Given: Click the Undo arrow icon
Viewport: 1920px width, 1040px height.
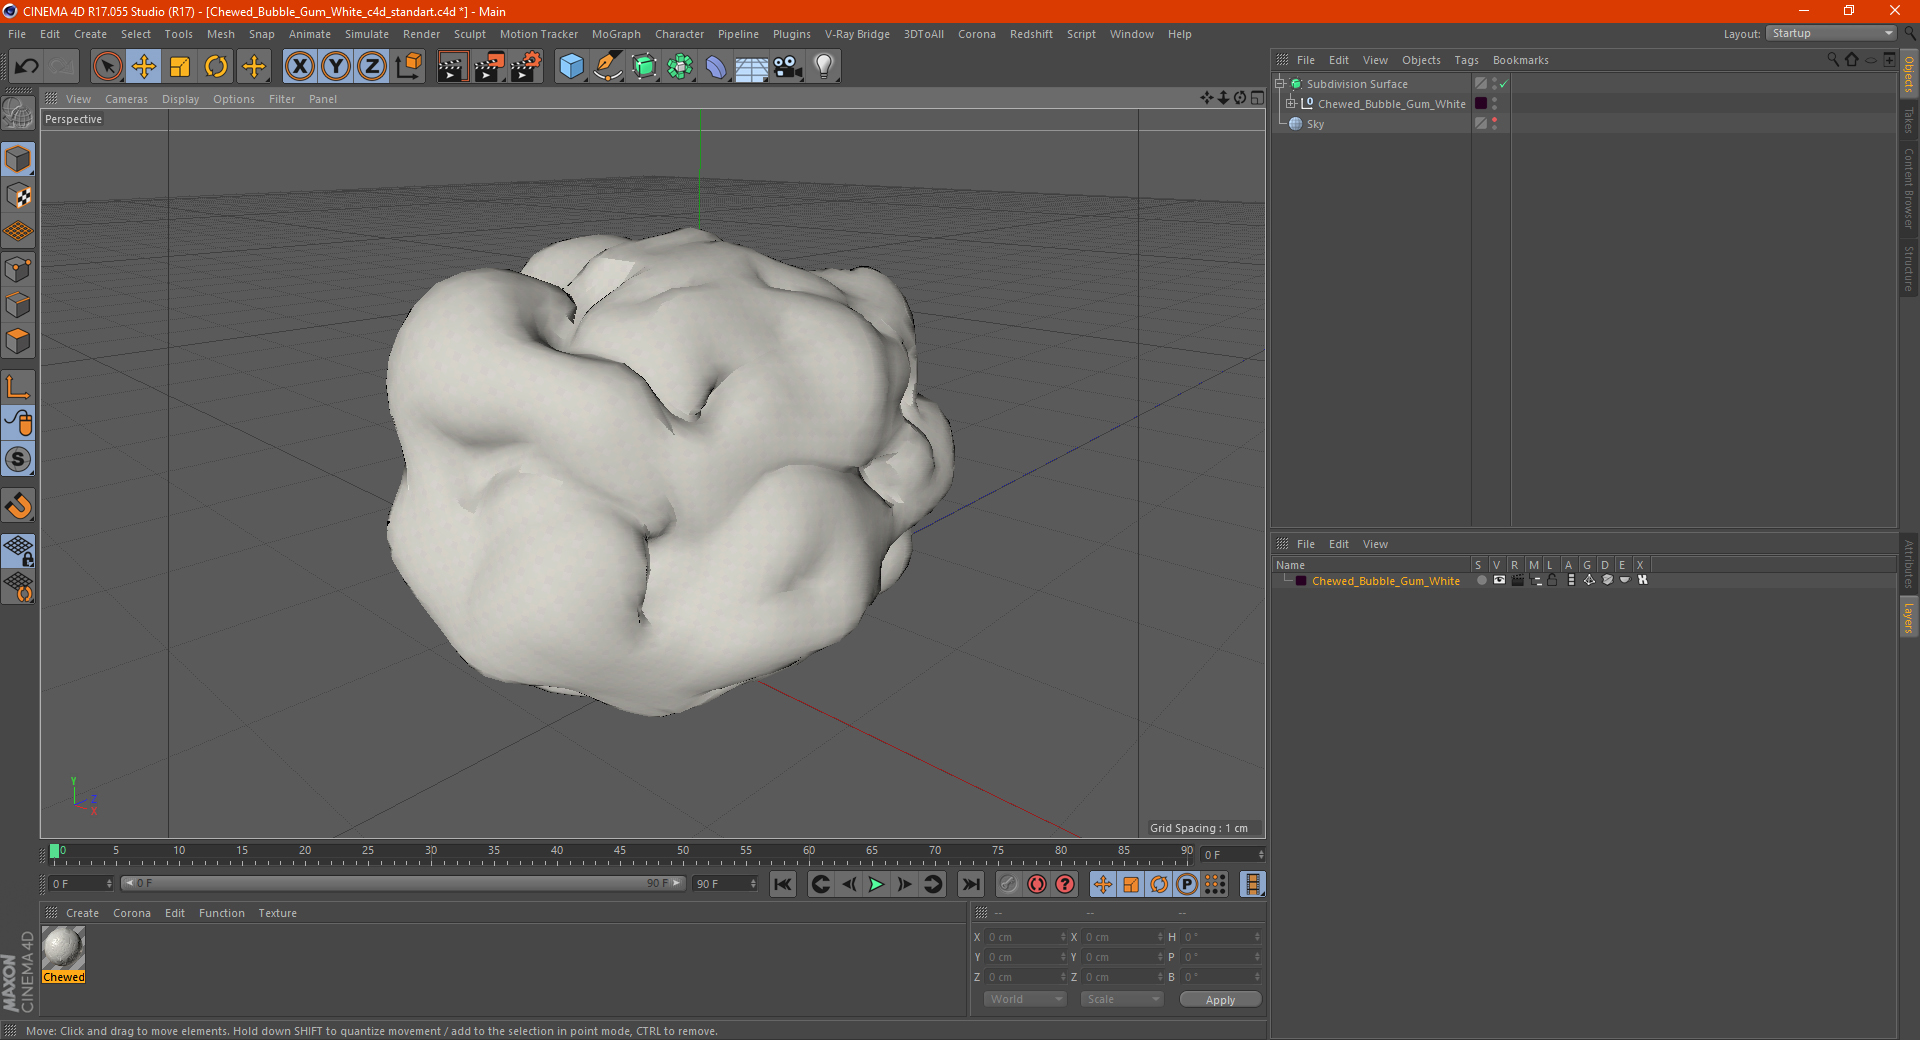Looking at the screenshot, I should click(x=27, y=67).
